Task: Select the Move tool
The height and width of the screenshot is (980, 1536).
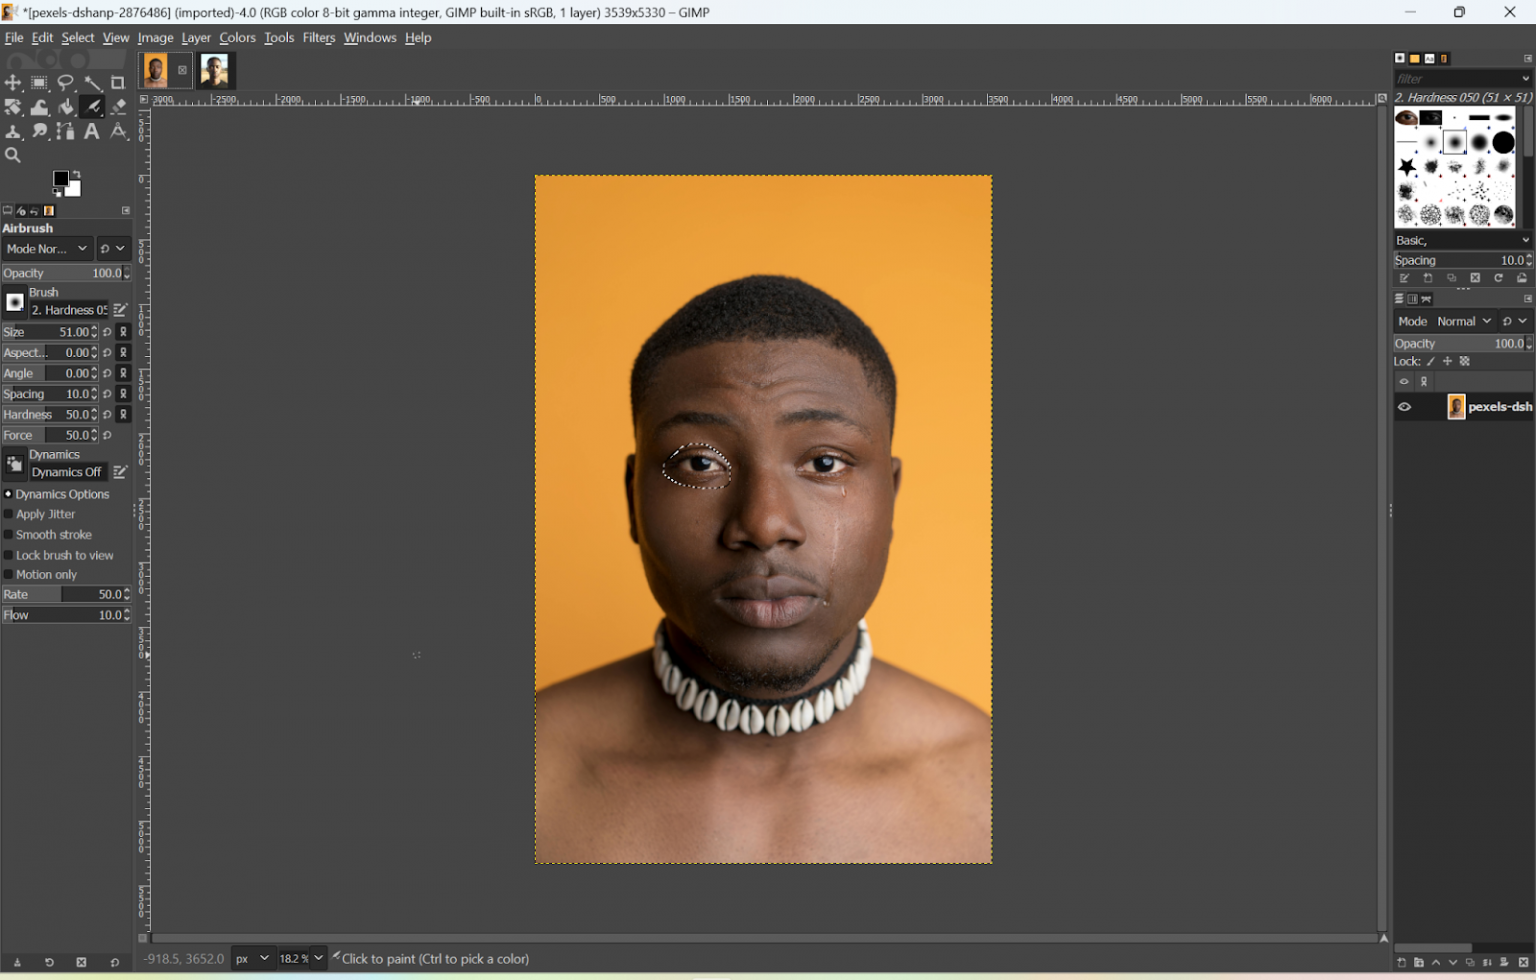Action: [13, 83]
